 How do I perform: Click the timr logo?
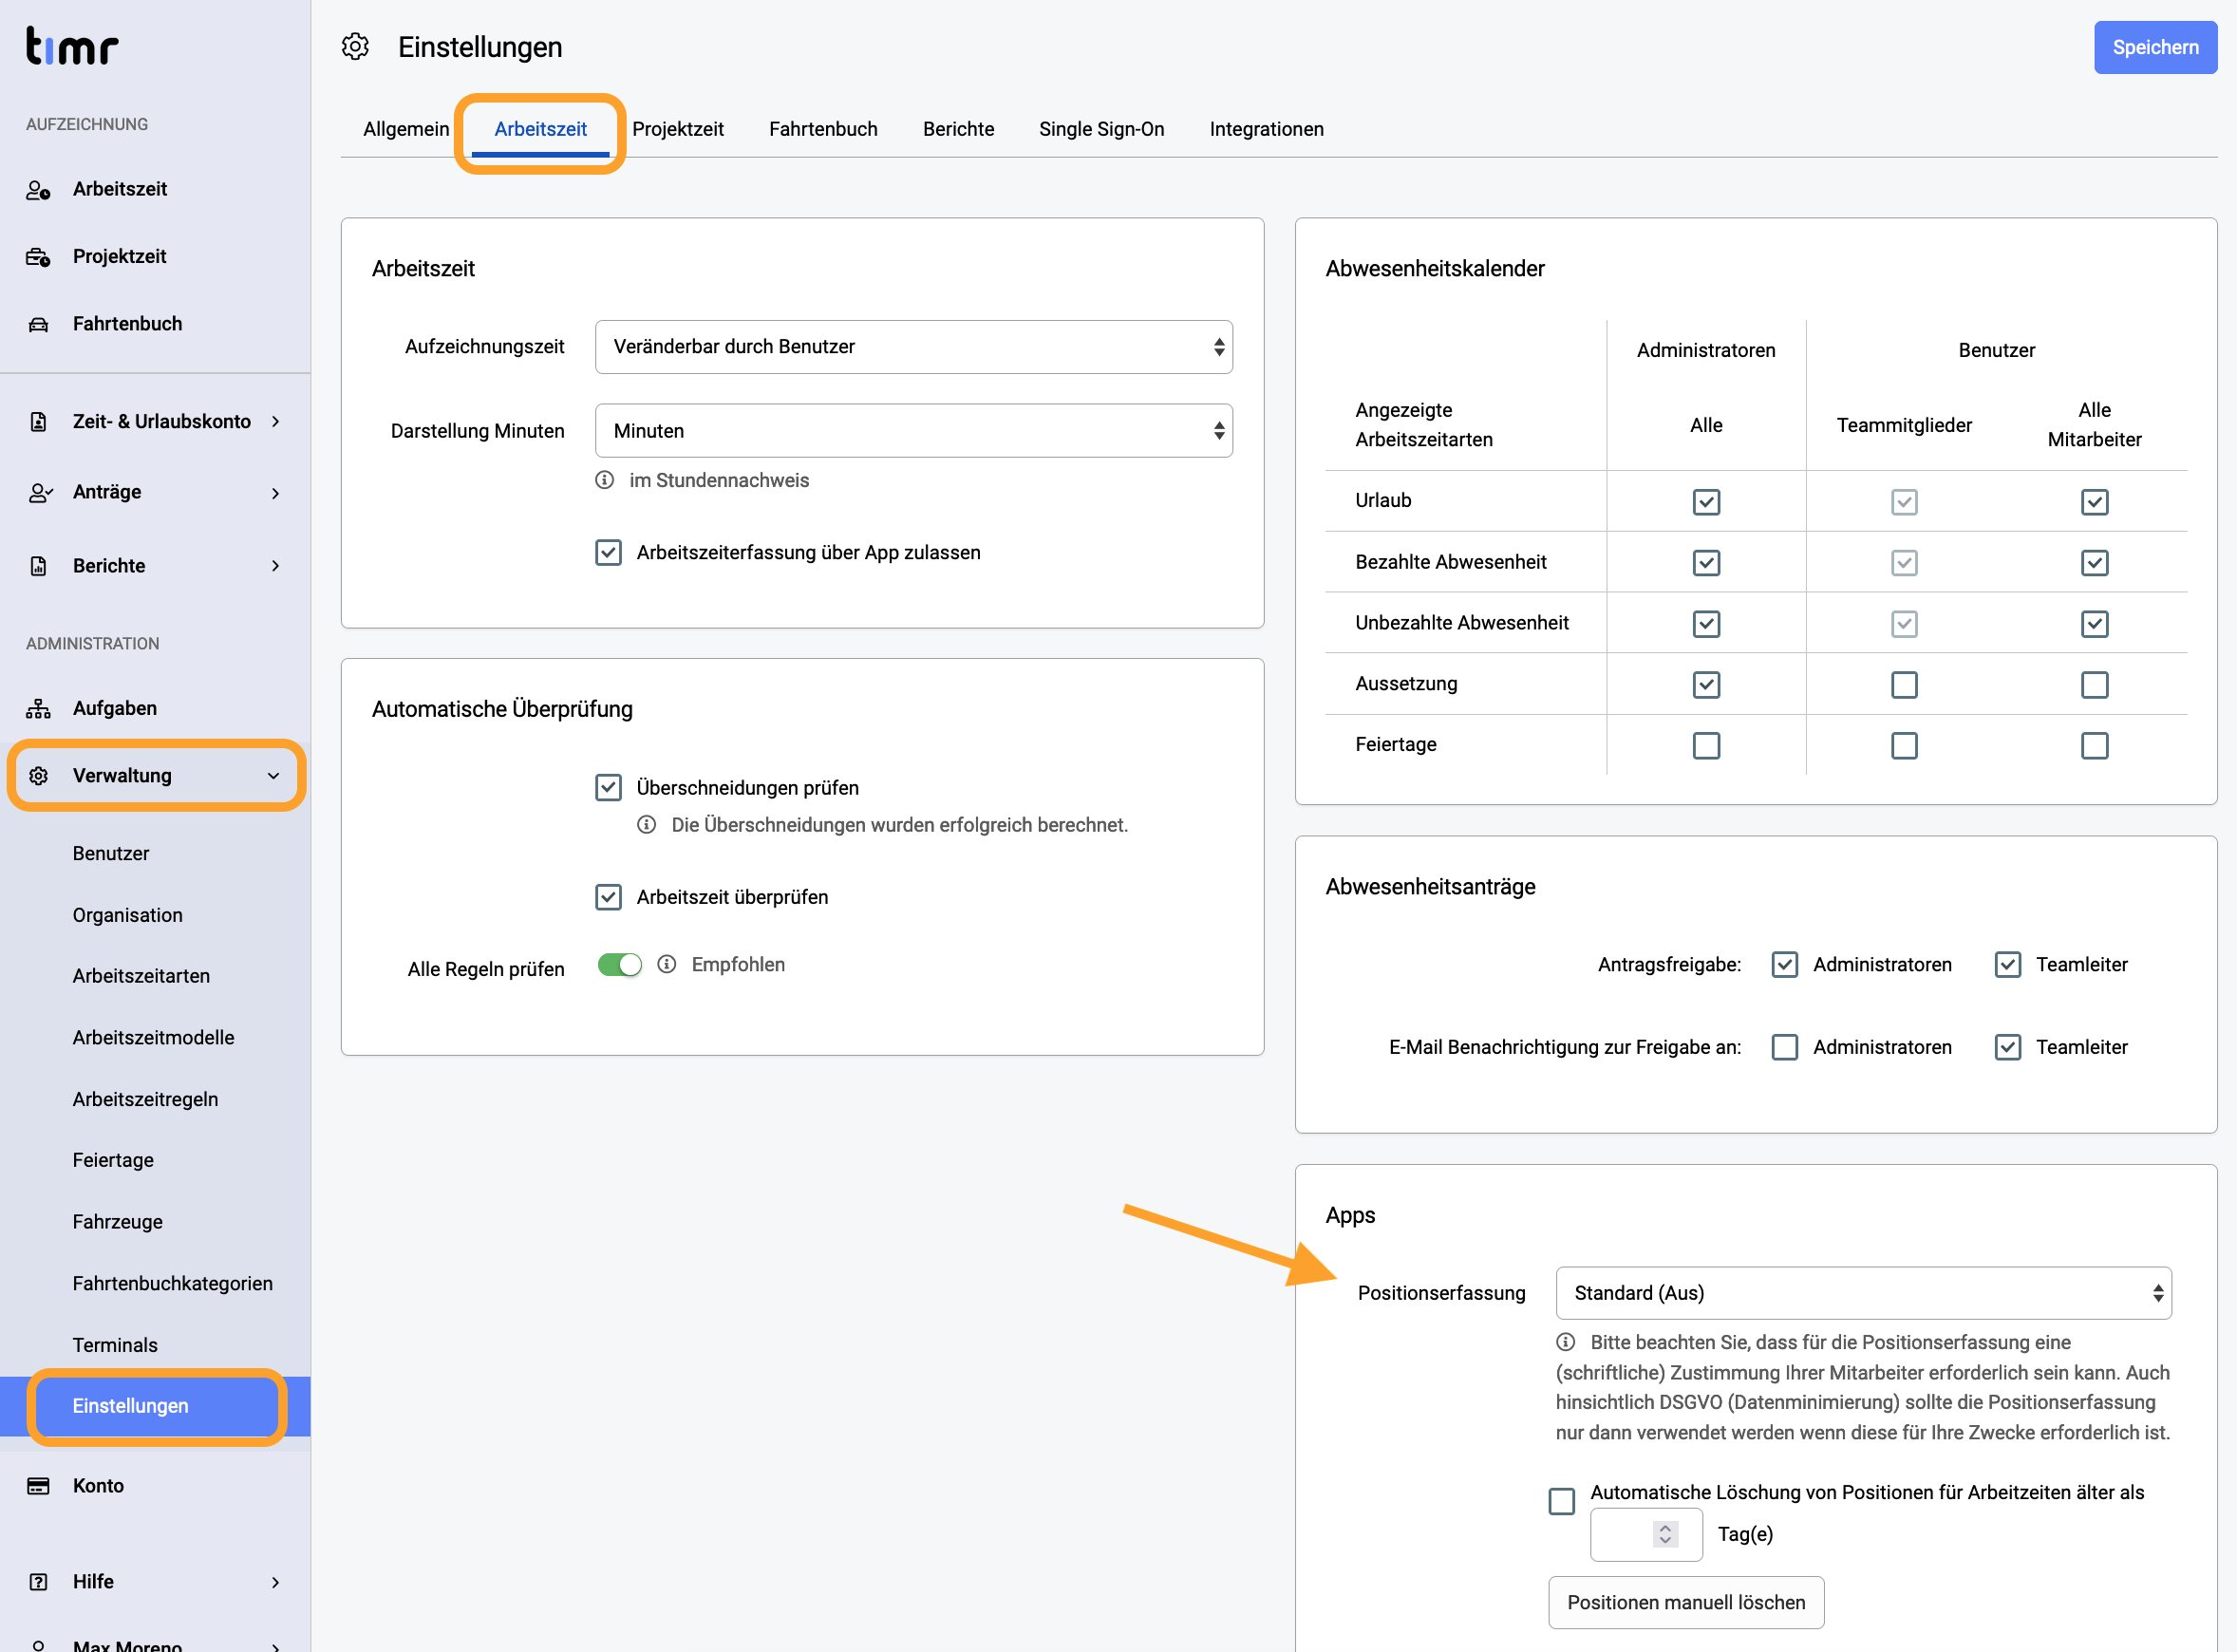tap(72, 46)
